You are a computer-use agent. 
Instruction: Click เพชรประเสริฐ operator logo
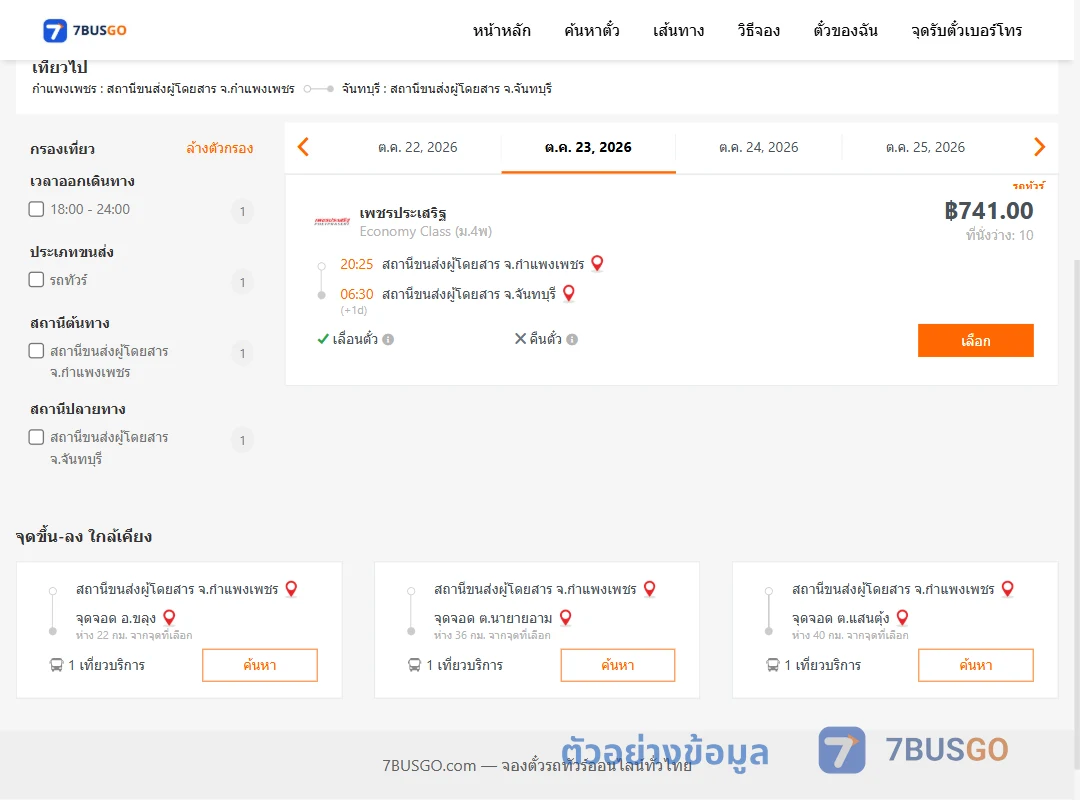(332, 221)
